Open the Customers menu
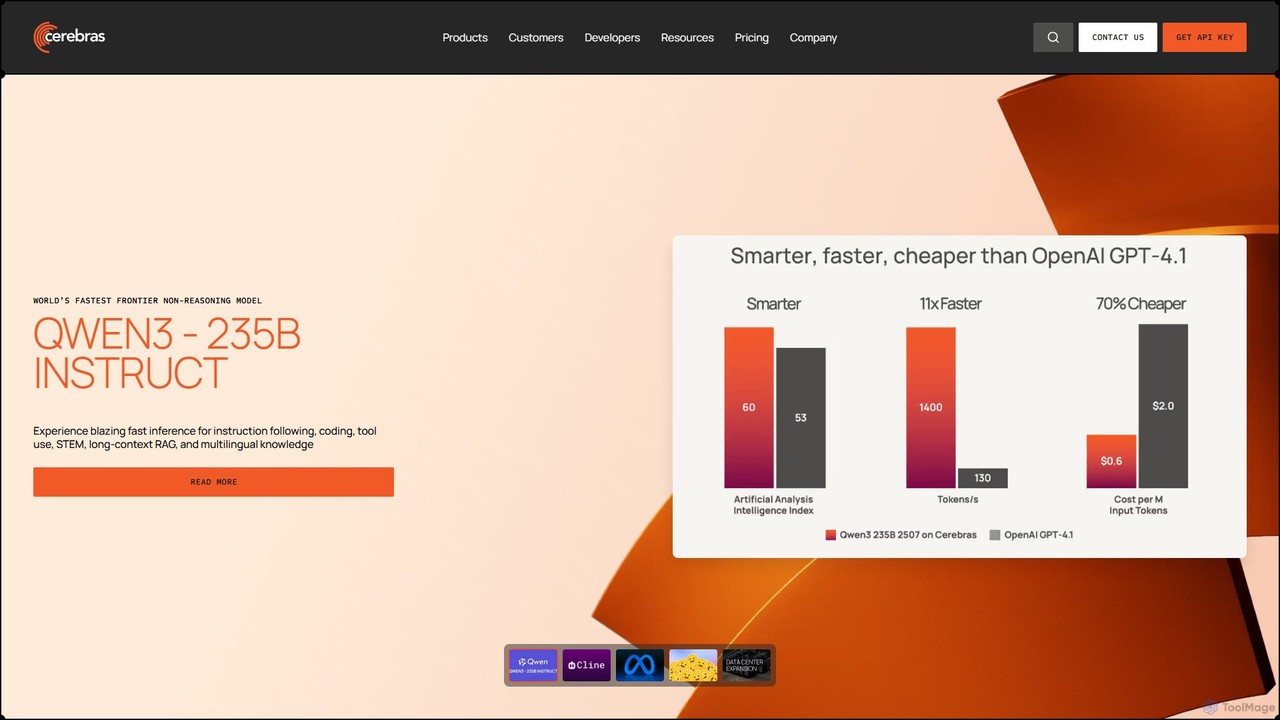This screenshot has width=1280, height=720. pyautogui.click(x=536, y=38)
